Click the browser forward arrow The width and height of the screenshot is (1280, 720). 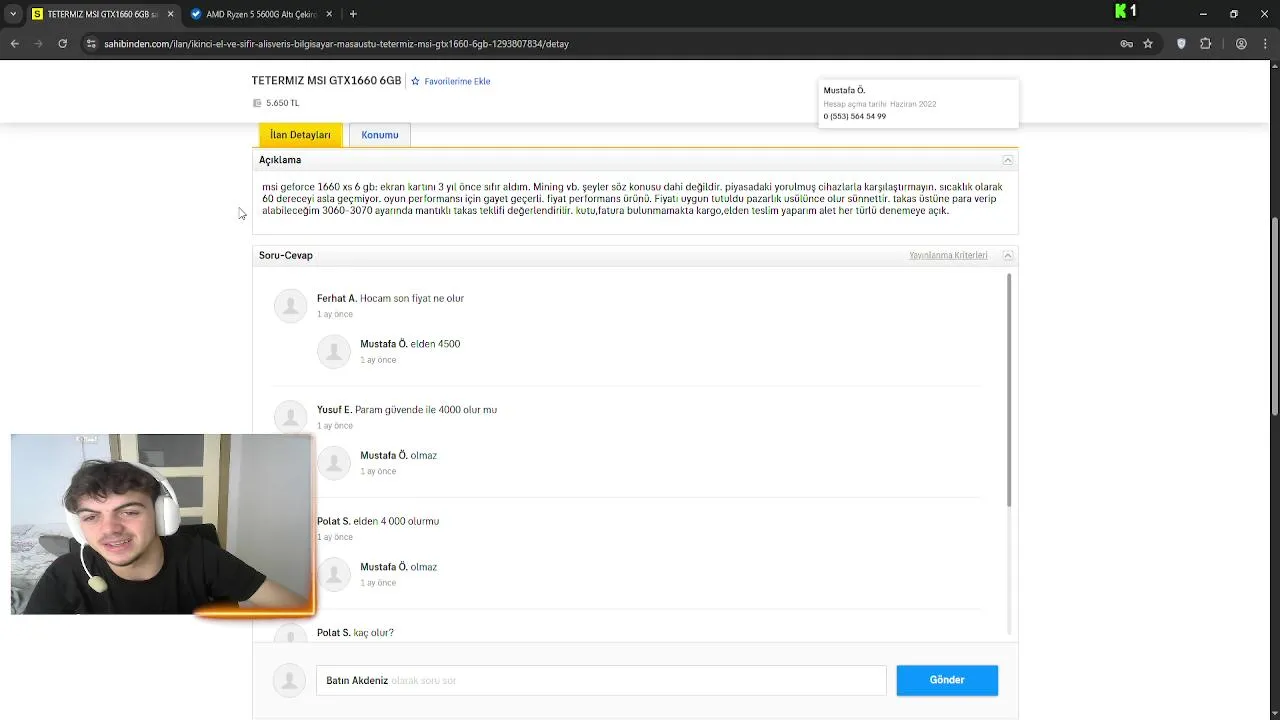click(38, 44)
